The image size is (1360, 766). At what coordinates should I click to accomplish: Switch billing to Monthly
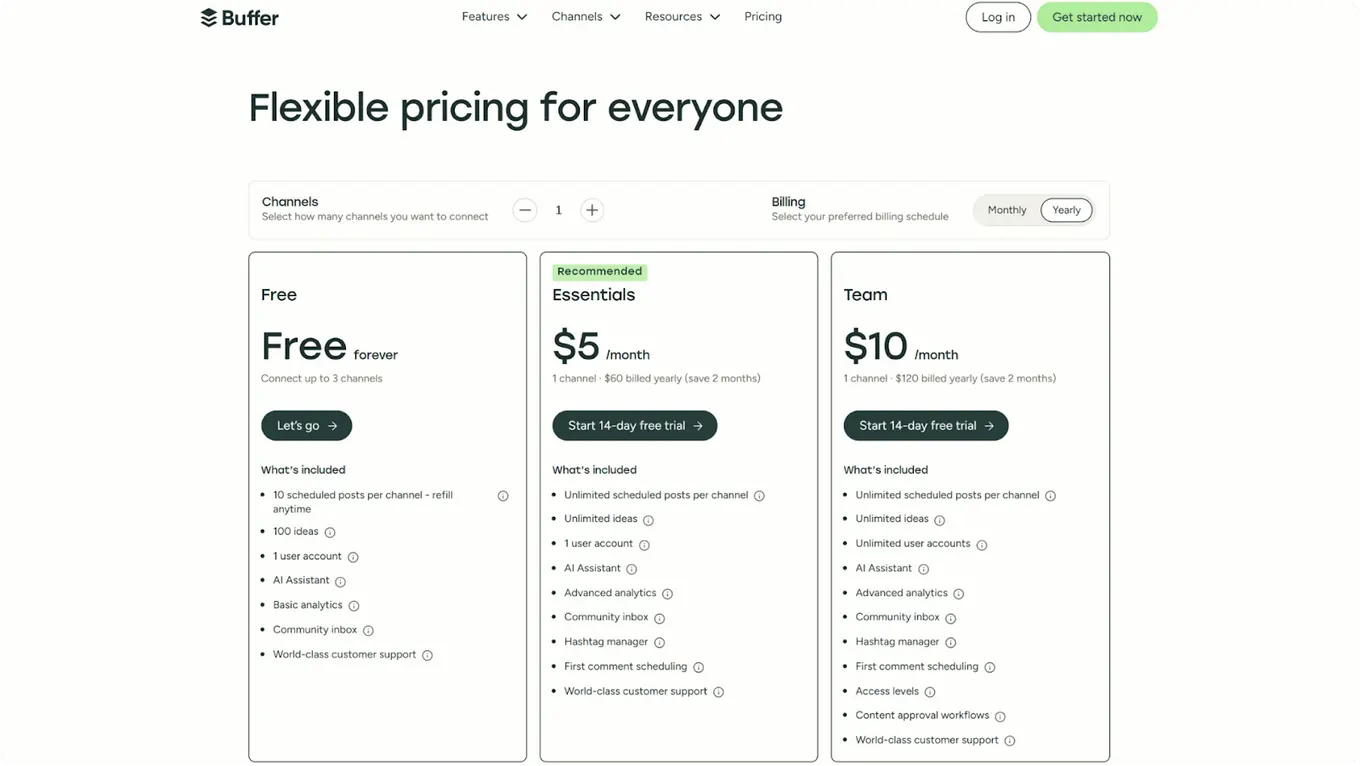click(x=1006, y=210)
